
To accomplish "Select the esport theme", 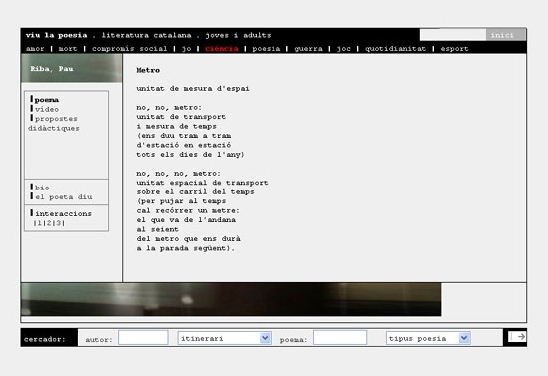I will (x=454, y=49).
